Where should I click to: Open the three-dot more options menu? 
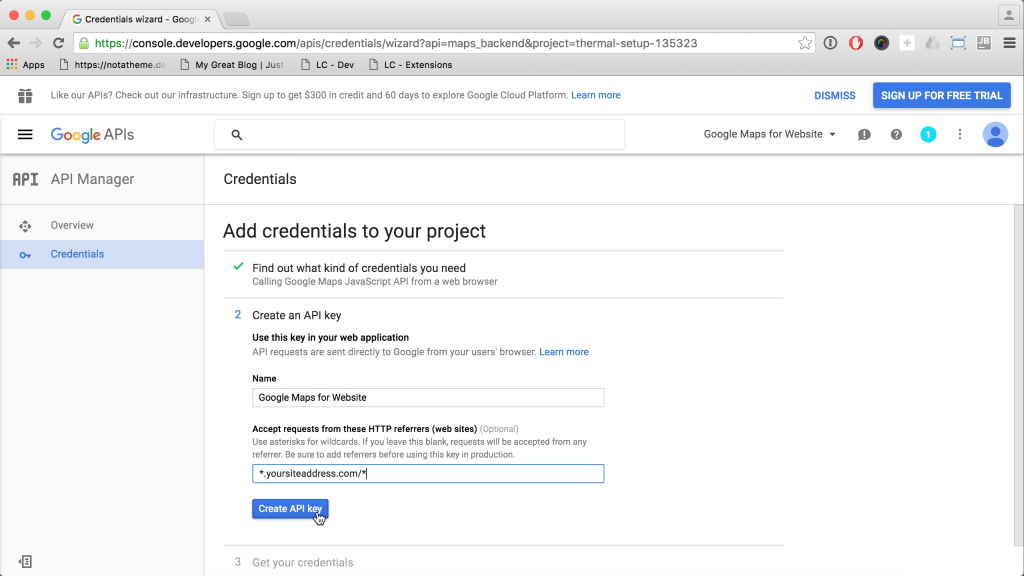coord(960,135)
